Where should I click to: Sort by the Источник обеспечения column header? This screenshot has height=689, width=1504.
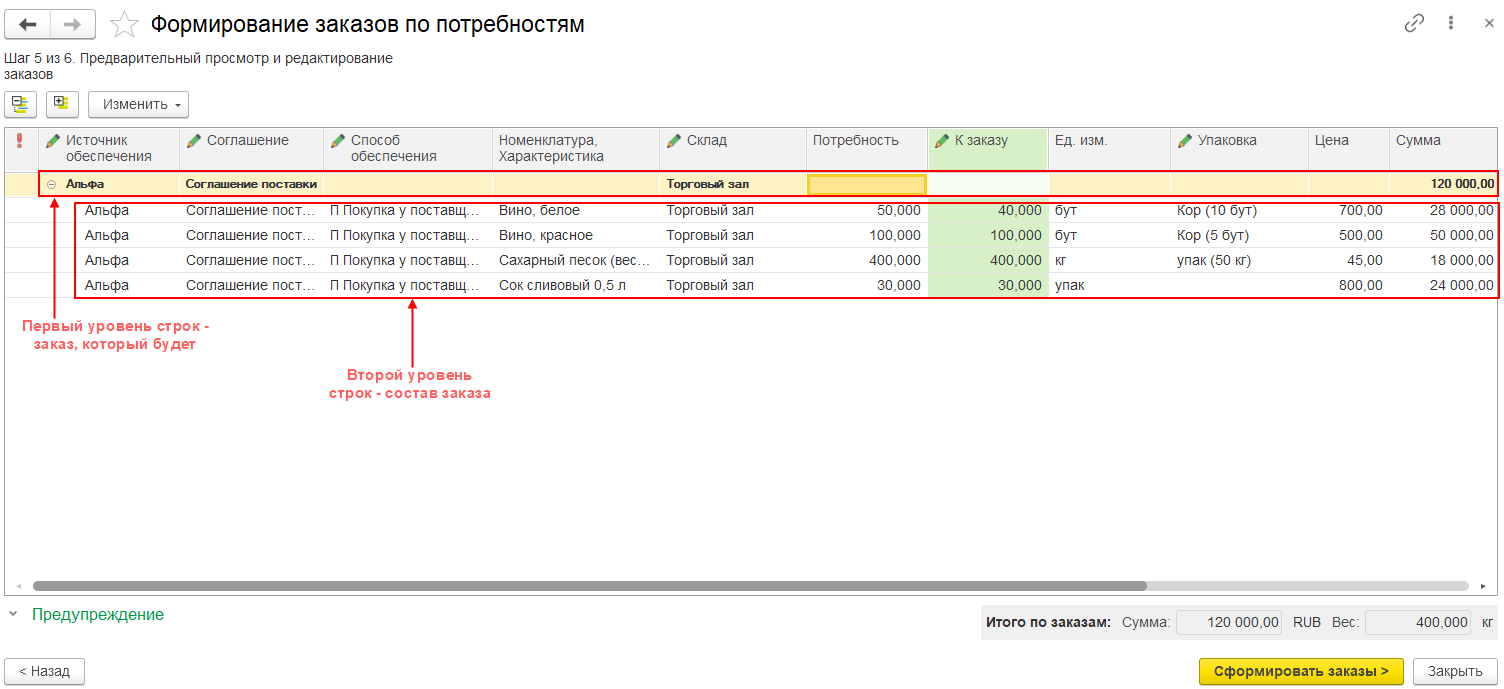[x=109, y=148]
